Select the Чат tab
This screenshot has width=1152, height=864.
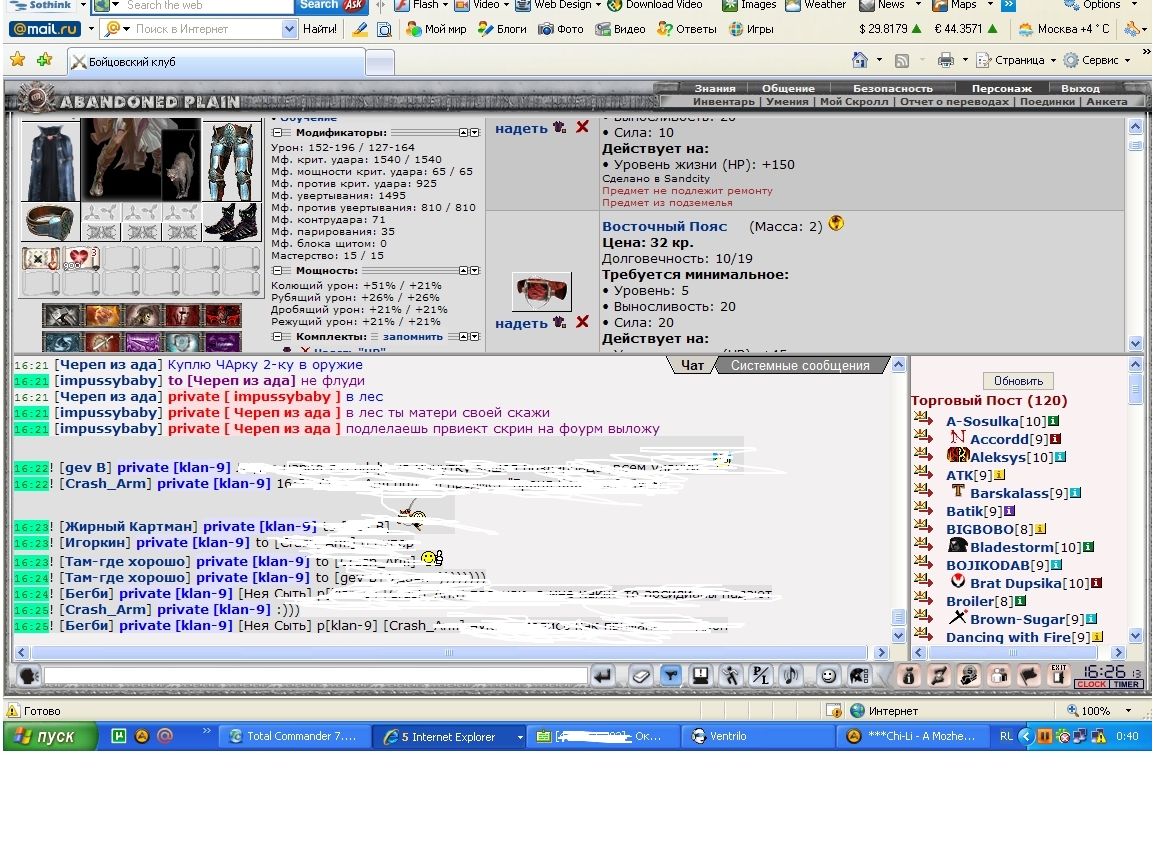(x=692, y=365)
